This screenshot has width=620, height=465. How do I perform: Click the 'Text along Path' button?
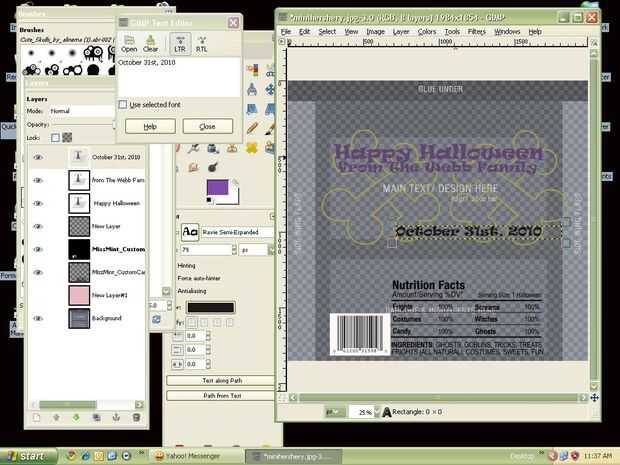click(222, 380)
